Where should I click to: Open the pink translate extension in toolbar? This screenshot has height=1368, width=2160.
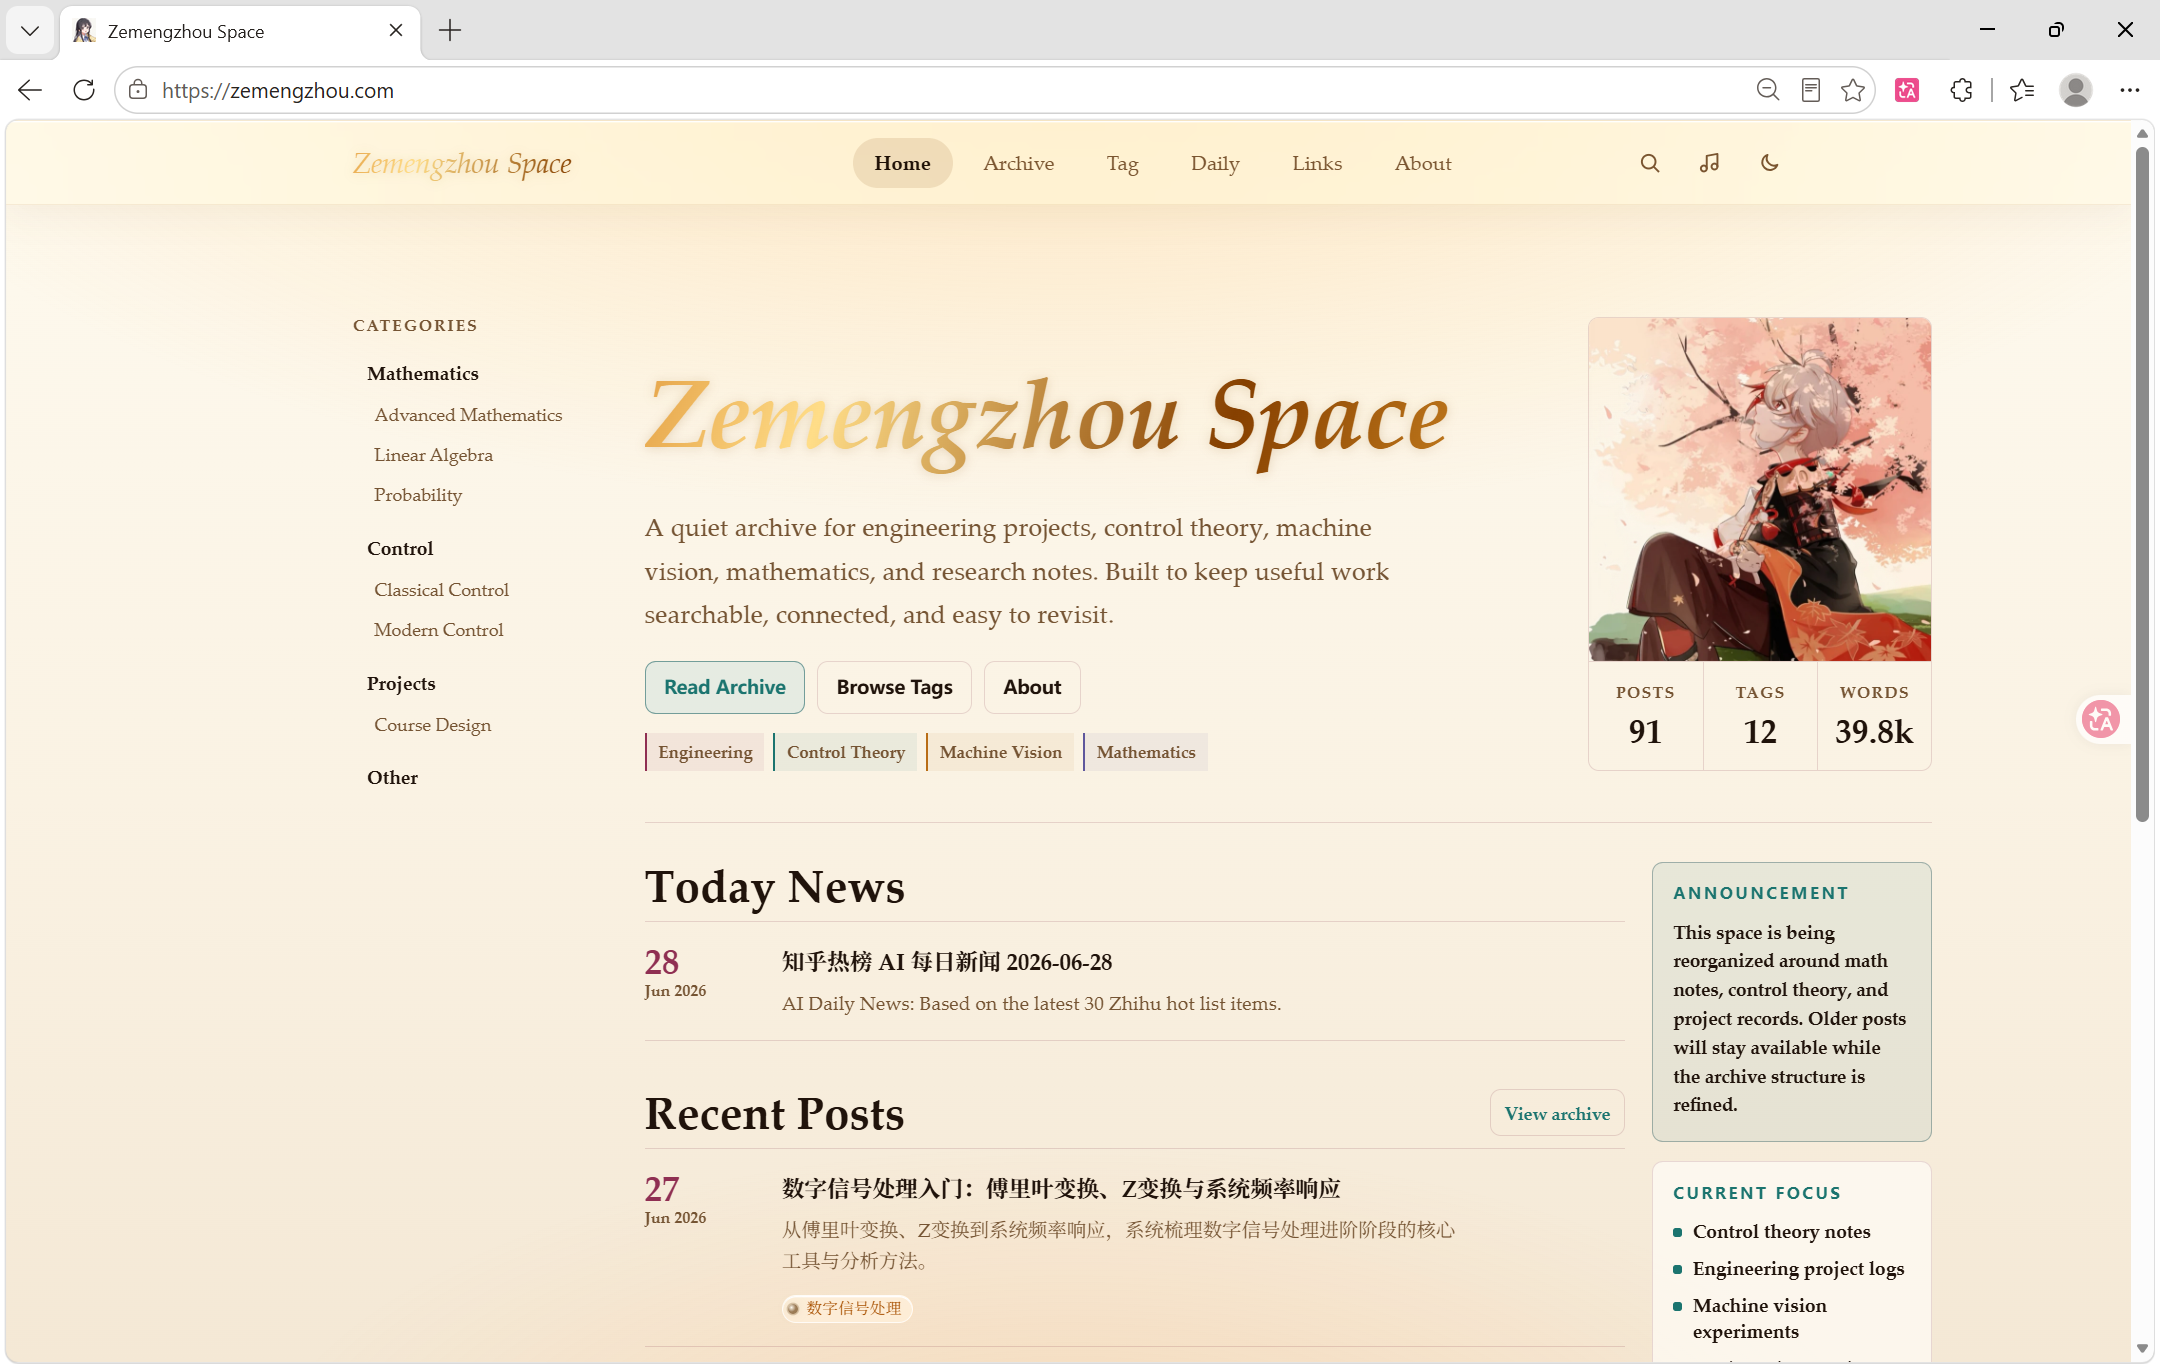1907,90
